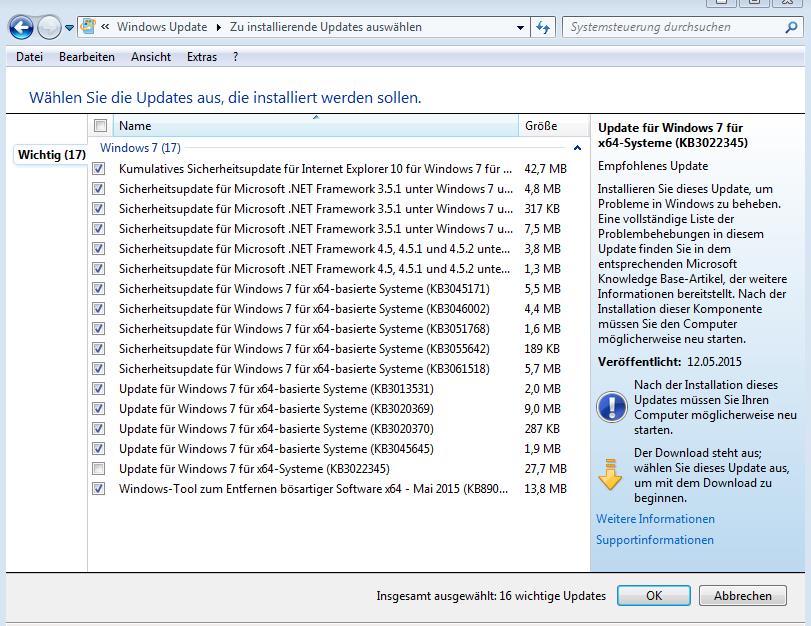811x626 pixels.
Task: Uncheck .NET Framework 3.5.1 update 4,8 MB
Action: point(98,189)
